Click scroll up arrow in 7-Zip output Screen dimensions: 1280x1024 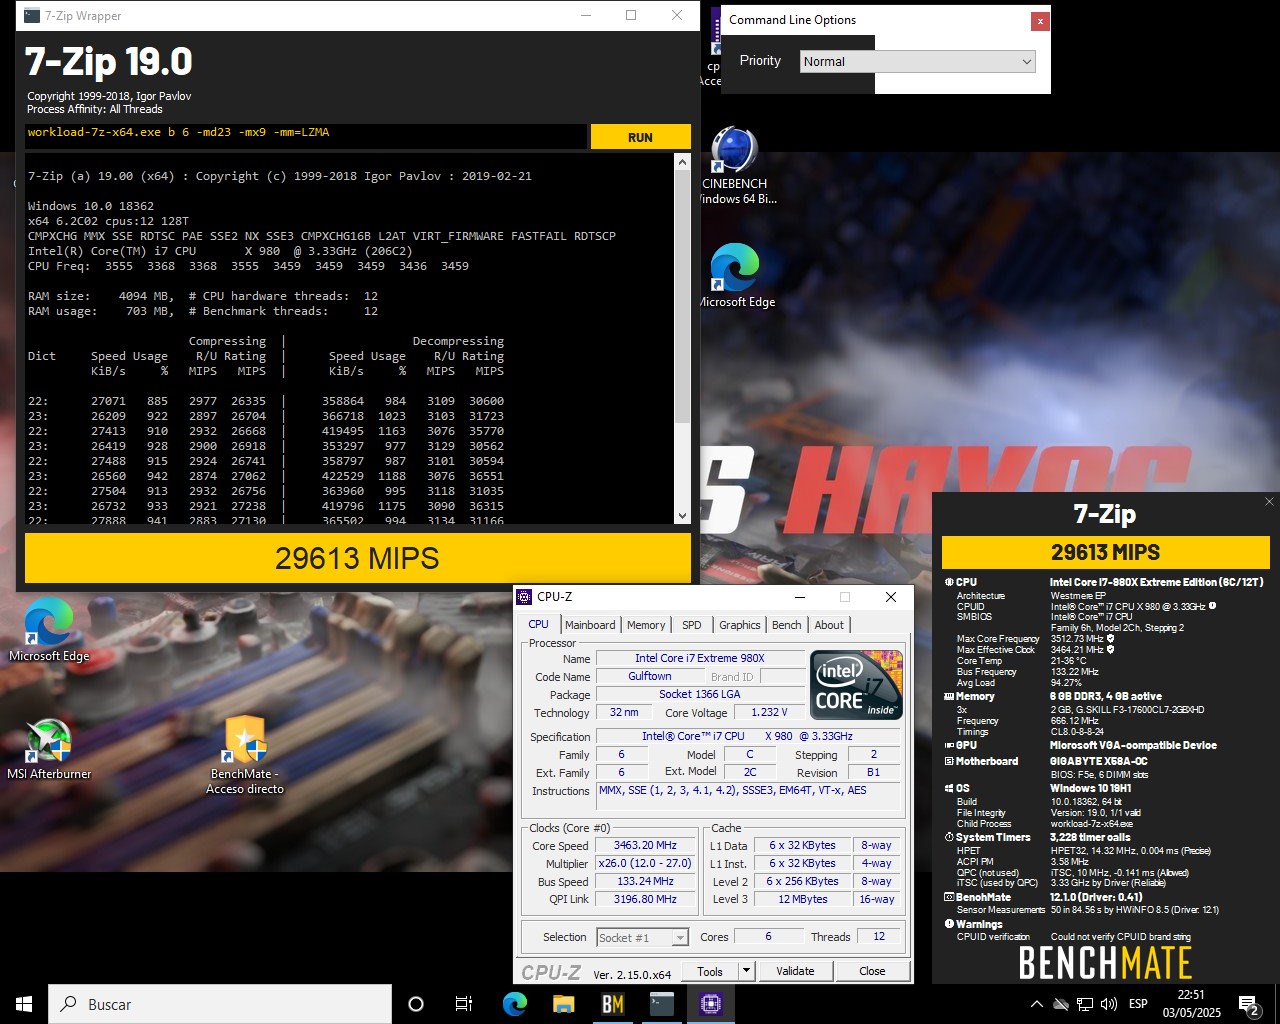(x=682, y=162)
